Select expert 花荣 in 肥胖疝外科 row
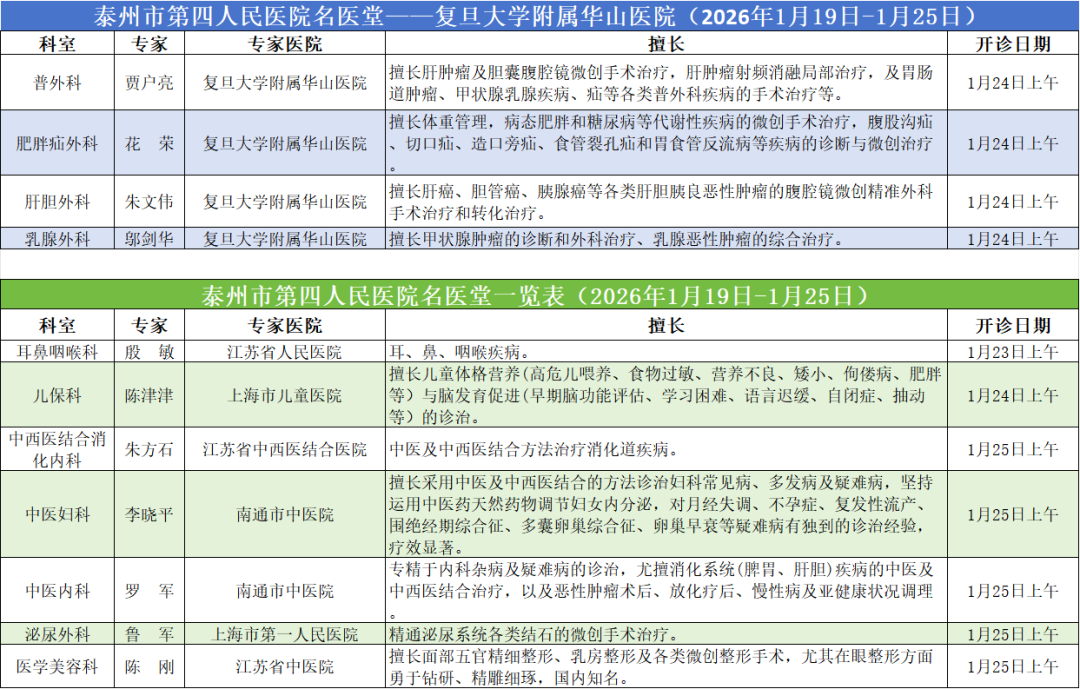Screen dimensions: 1080x689 150,142
